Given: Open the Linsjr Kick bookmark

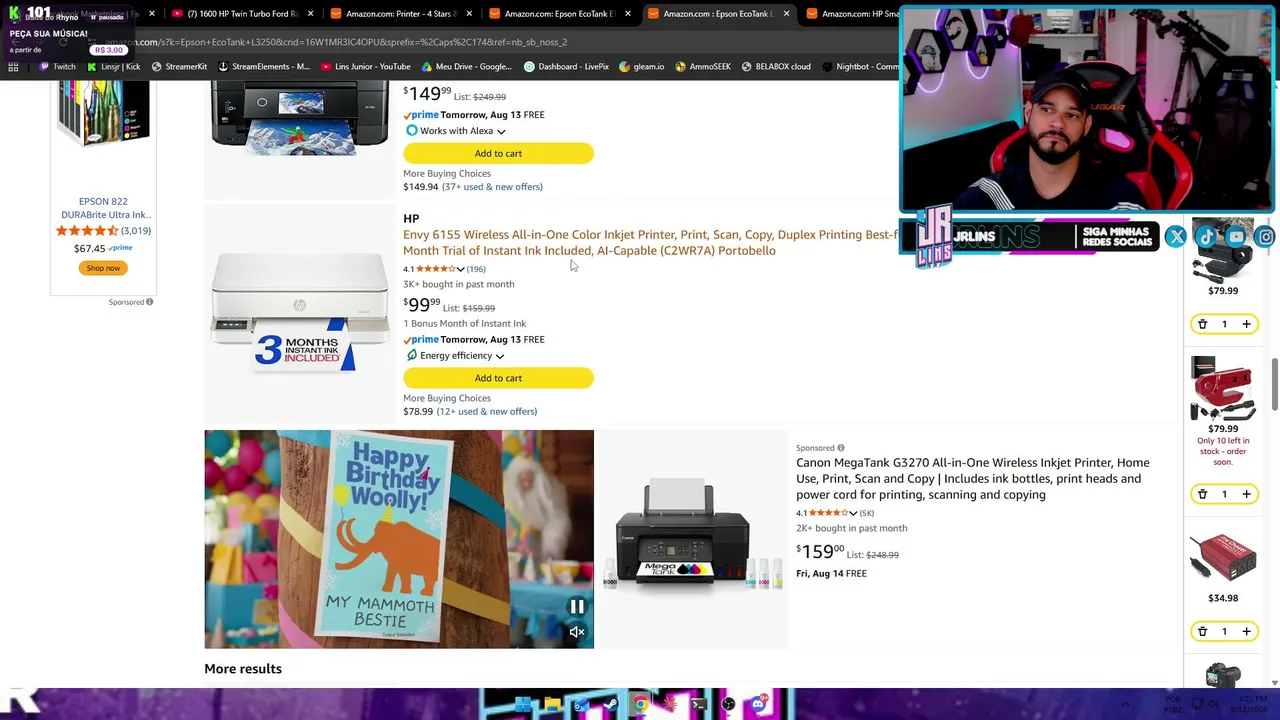Looking at the screenshot, I should 113,67.
